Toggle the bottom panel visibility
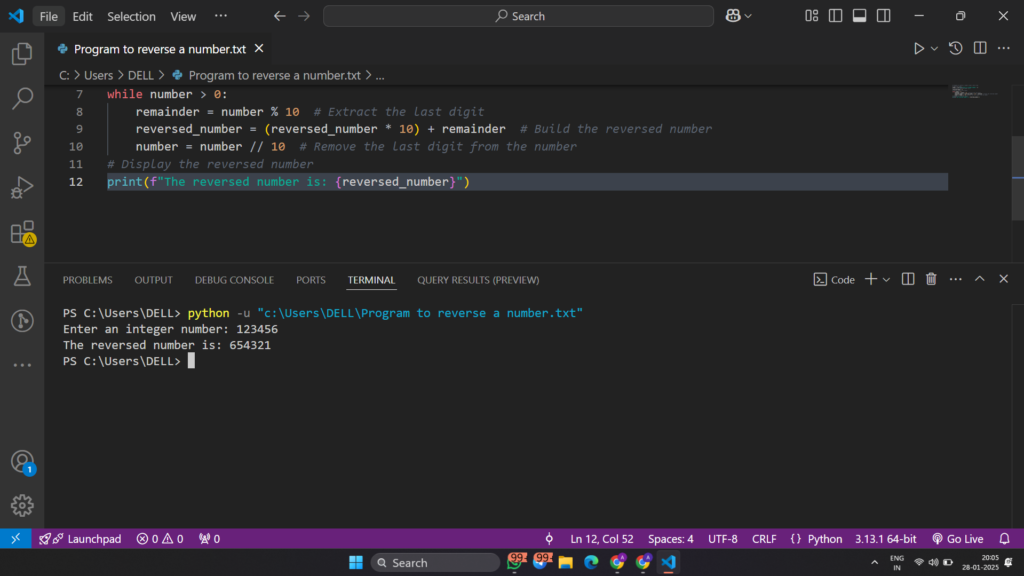1024x576 pixels. pos(859,16)
